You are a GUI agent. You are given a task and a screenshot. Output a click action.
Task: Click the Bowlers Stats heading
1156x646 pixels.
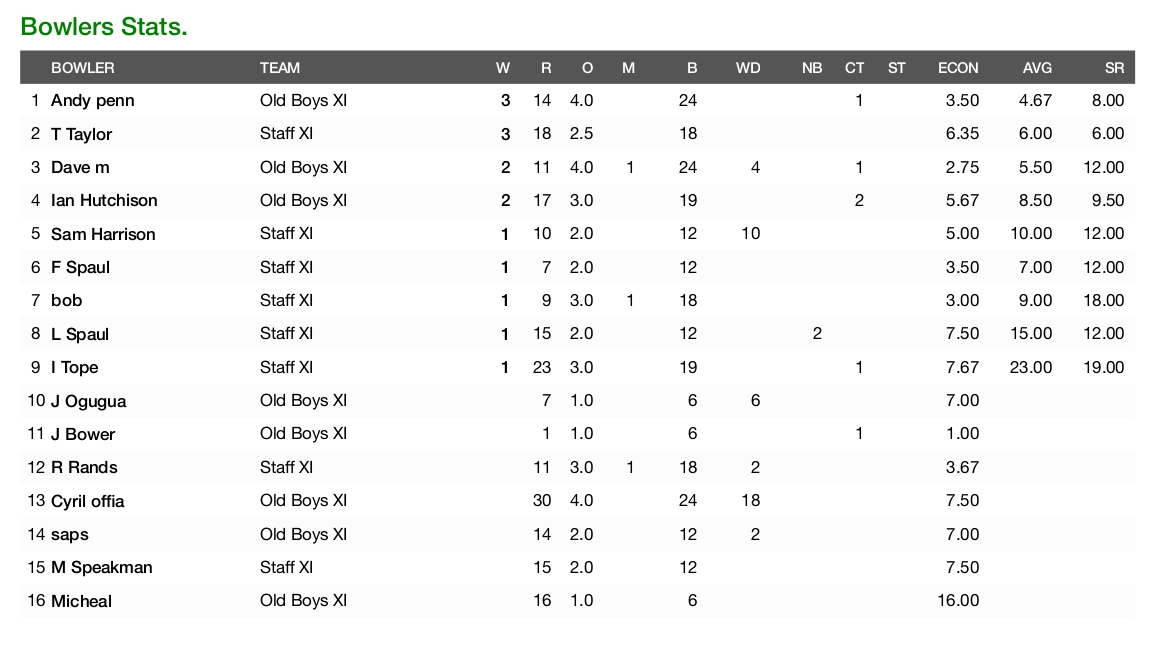pos(104,27)
